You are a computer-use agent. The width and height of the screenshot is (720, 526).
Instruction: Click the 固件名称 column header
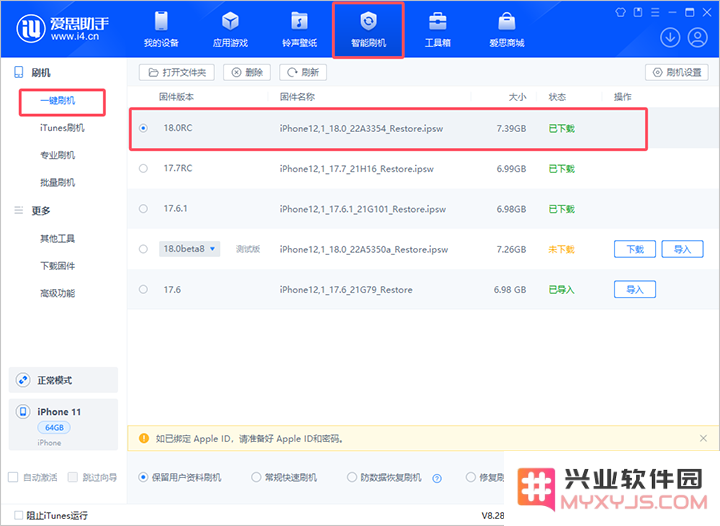pyautogui.click(x=298, y=97)
